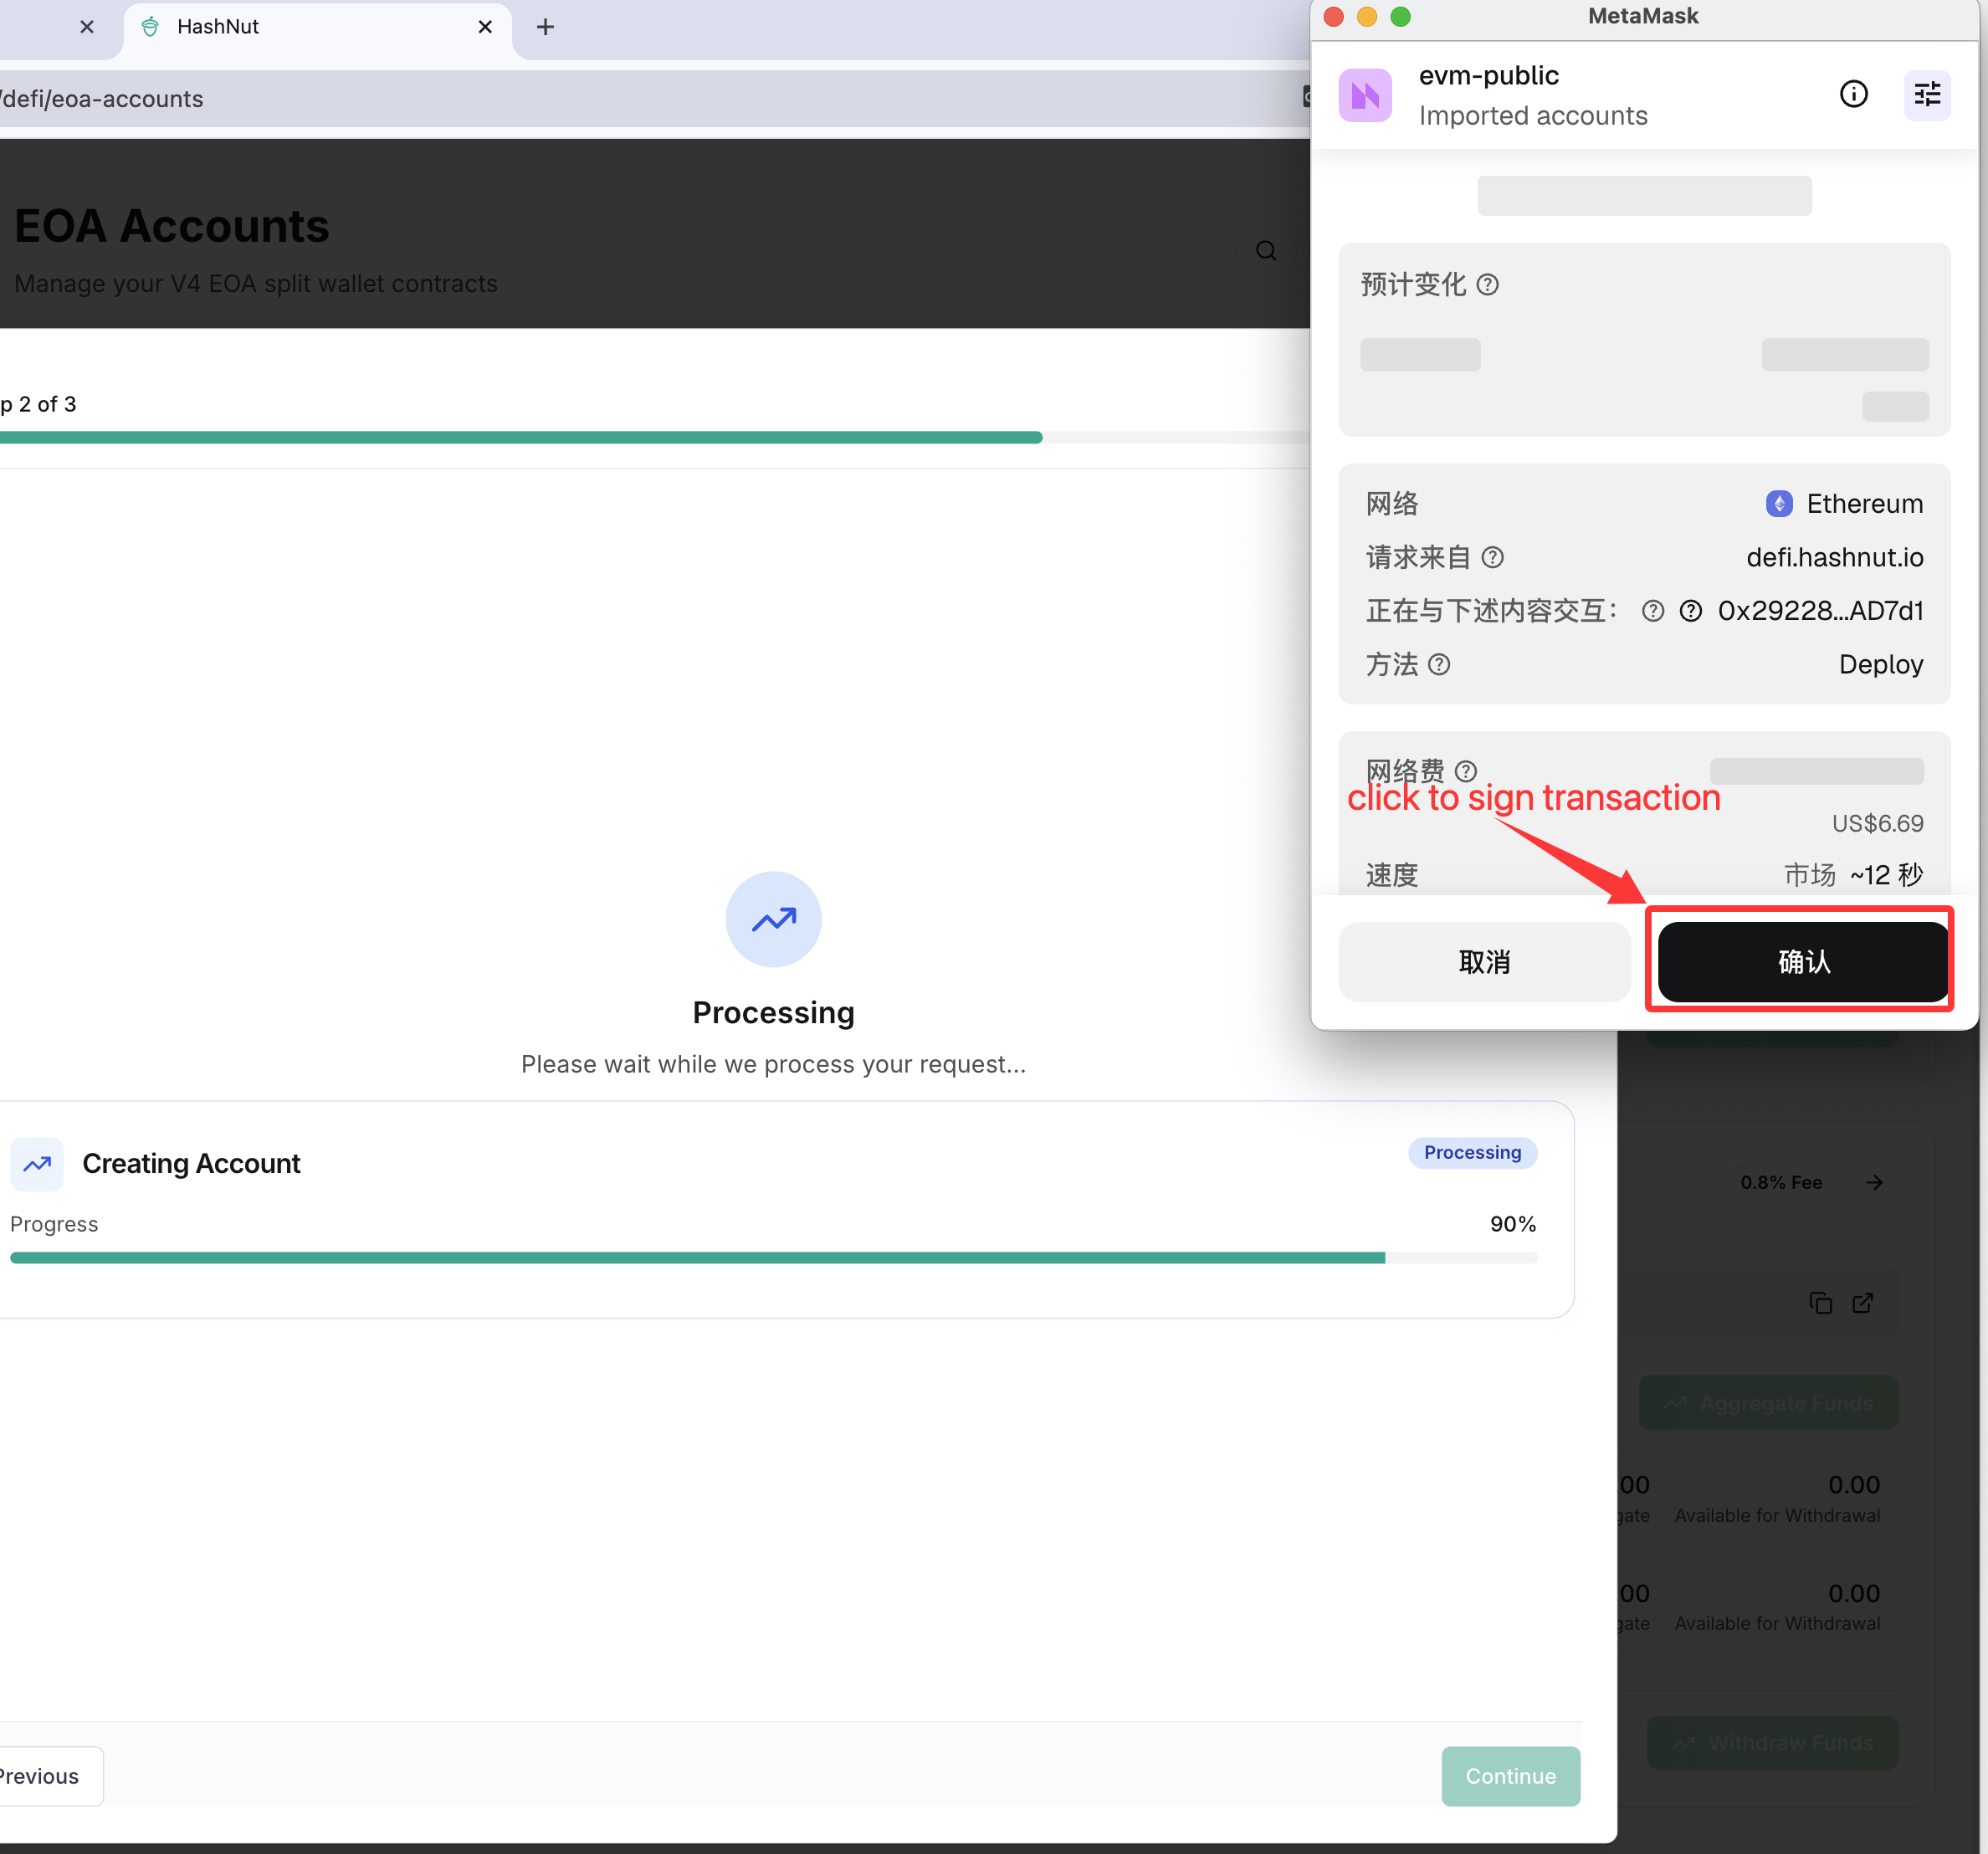The width and height of the screenshot is (1988, 1854).
Task: Click help icon next to 预计变化
Action: click(1487, 285)
